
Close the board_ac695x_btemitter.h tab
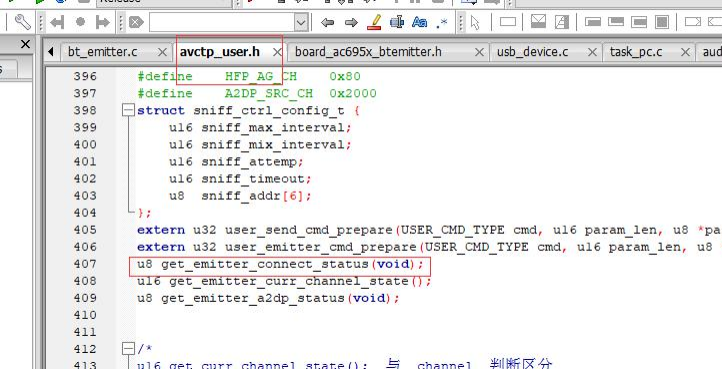click(x=479, y=53)
